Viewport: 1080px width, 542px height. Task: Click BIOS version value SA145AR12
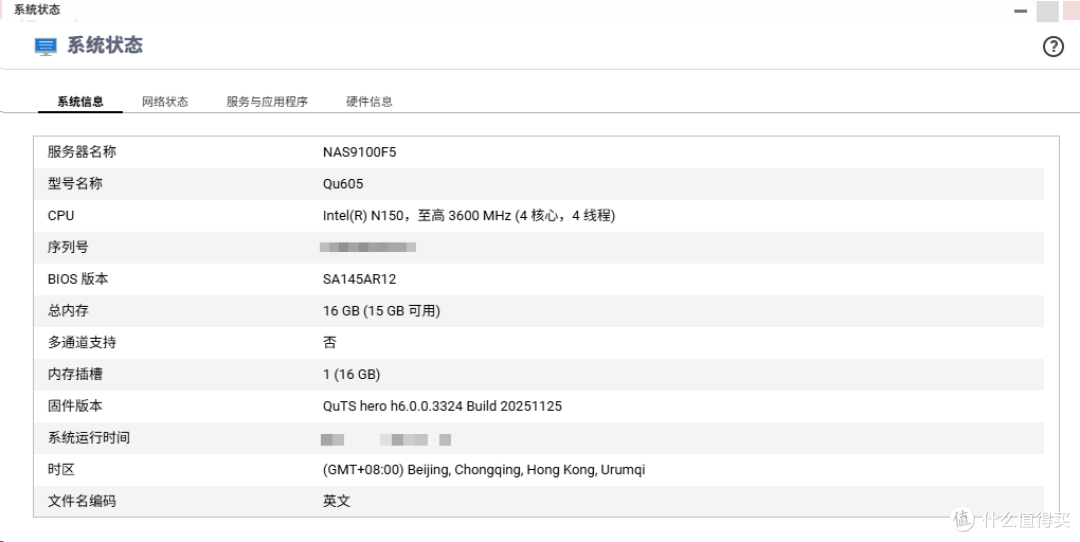(360, 279)
